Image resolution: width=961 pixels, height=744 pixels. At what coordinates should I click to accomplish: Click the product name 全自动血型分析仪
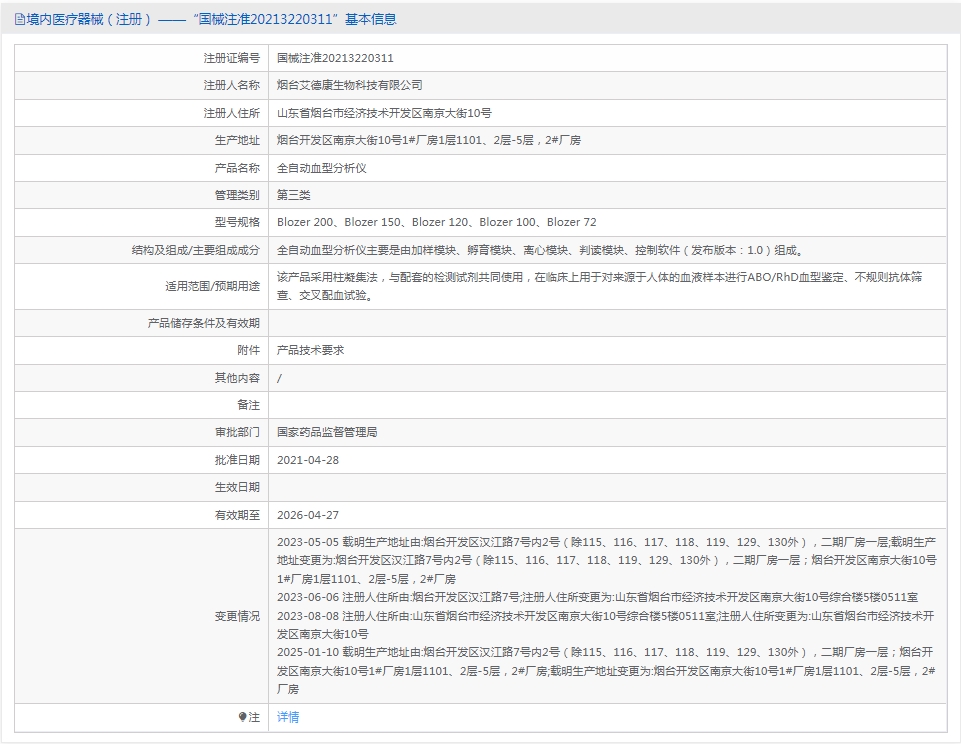(321, 168)
